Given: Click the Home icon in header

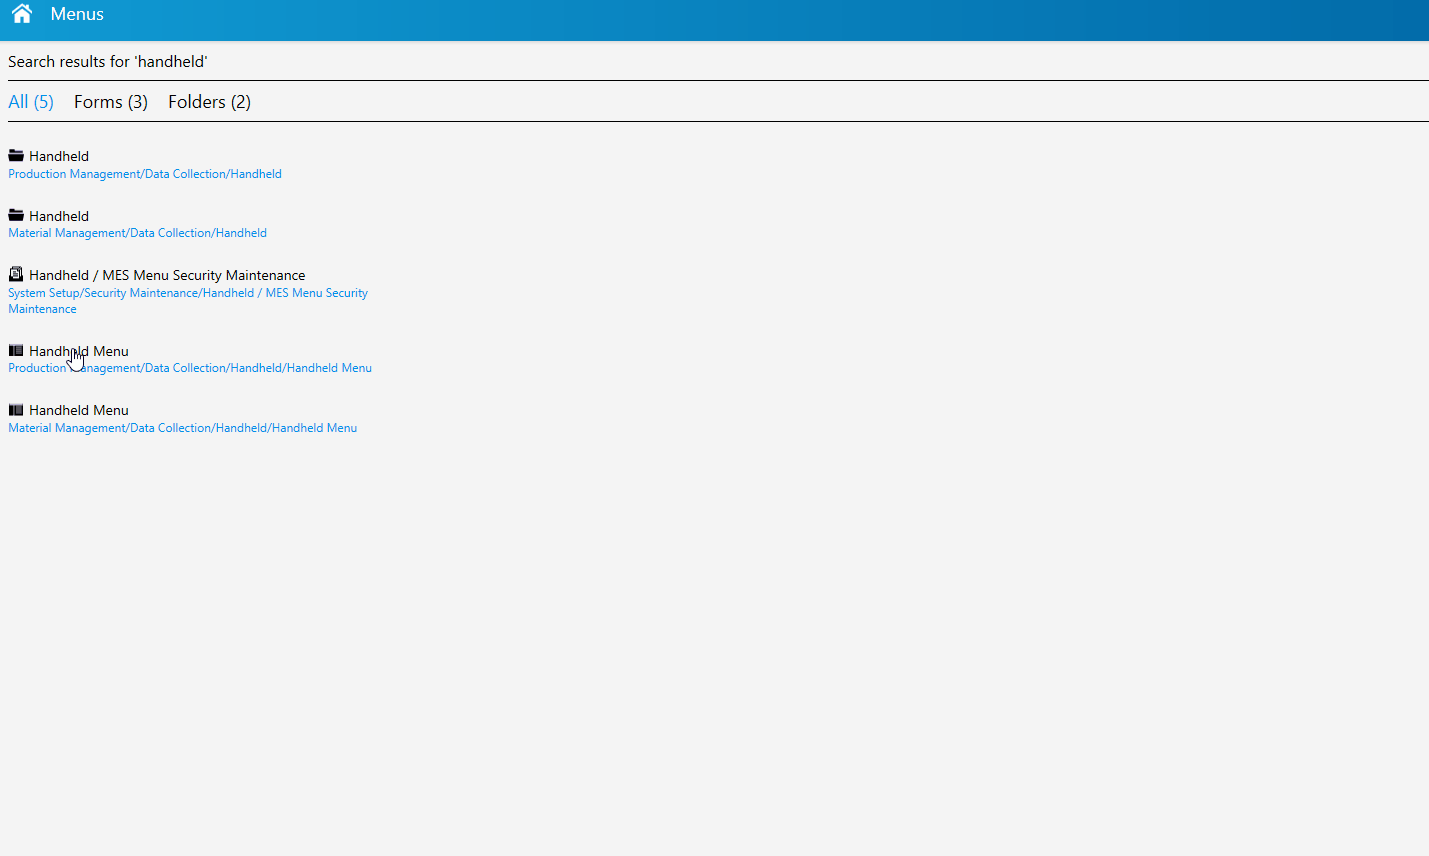Looking at the screenshot, I should click(22, 13).
